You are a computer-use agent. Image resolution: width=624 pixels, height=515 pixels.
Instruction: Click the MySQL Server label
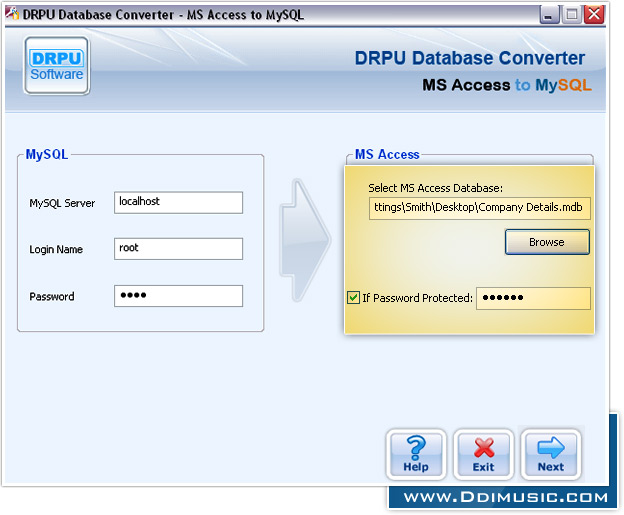click(x=62, y=203)
